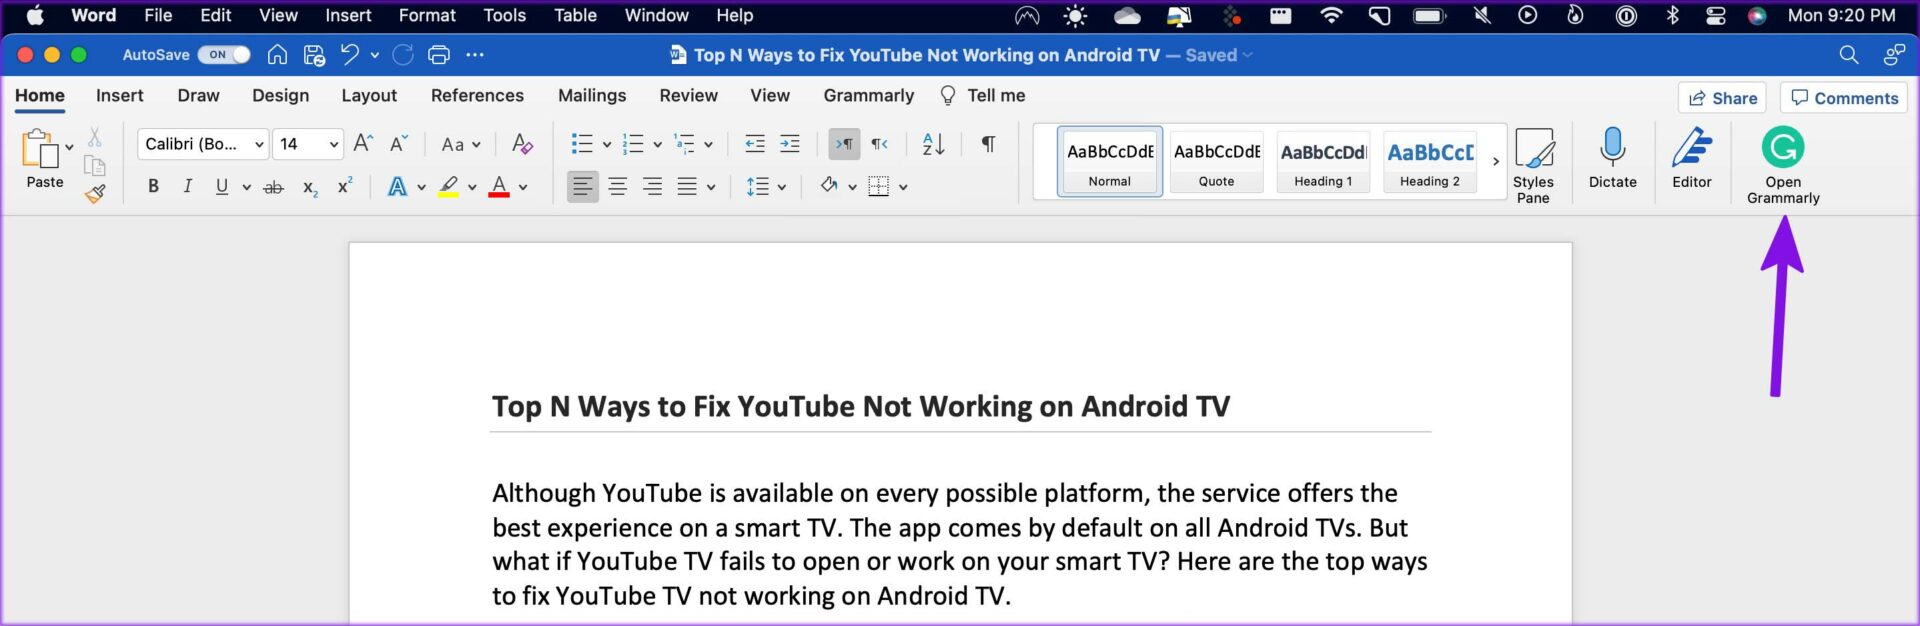Open the Format menu in menu bar
Image resolution: width=1920 pixels, height=626 pixels.
pyautogui.click(x=427, y=15)
